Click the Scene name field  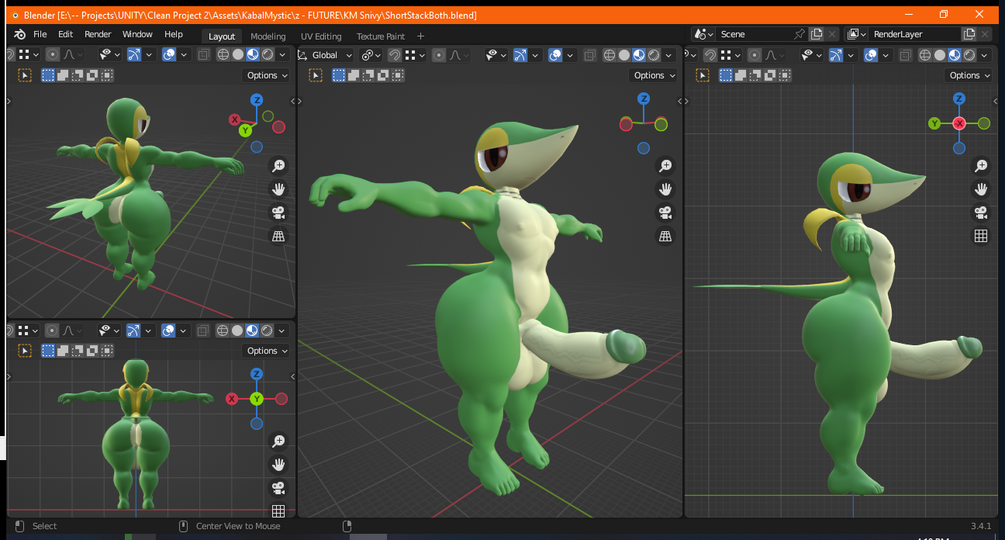click(754, 35)
